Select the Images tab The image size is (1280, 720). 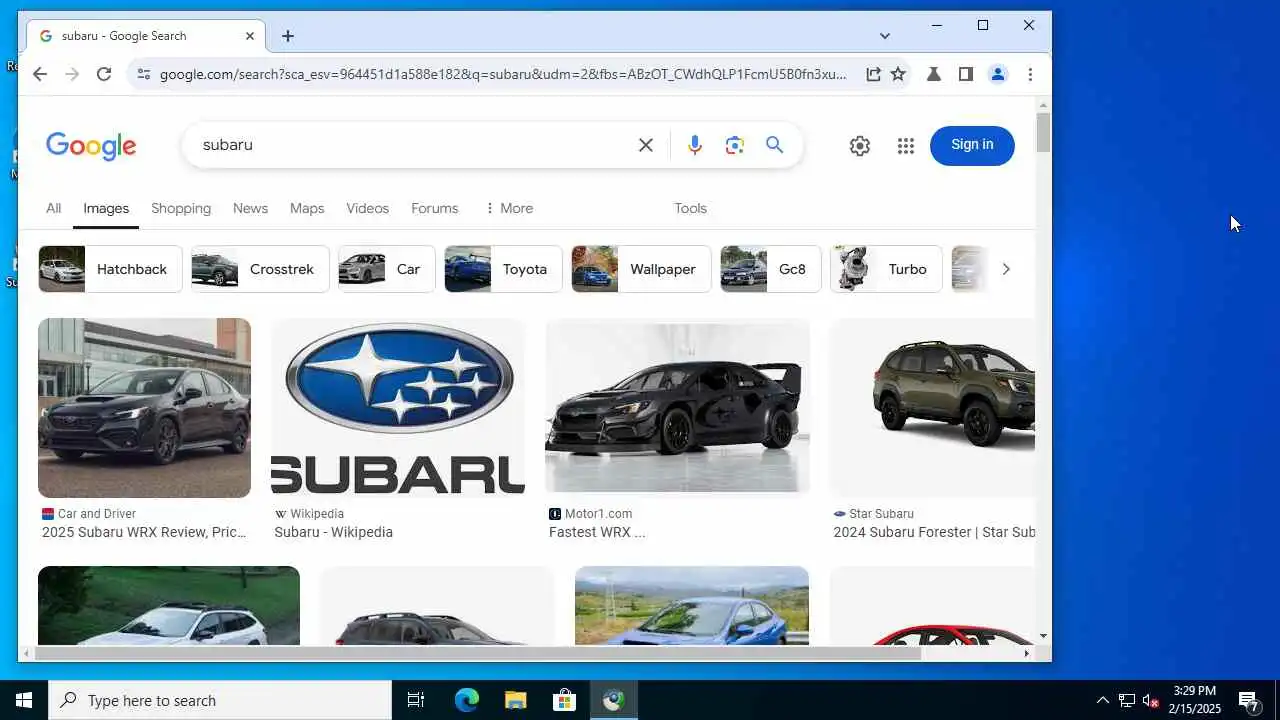[x=106, y=208]
